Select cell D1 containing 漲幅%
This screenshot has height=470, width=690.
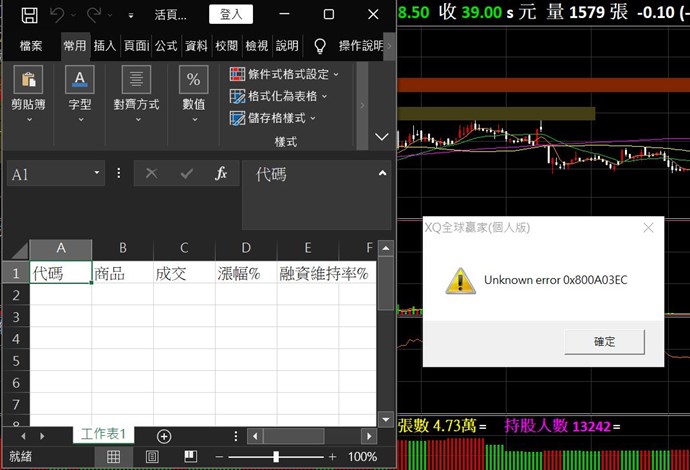pos(246,273)
